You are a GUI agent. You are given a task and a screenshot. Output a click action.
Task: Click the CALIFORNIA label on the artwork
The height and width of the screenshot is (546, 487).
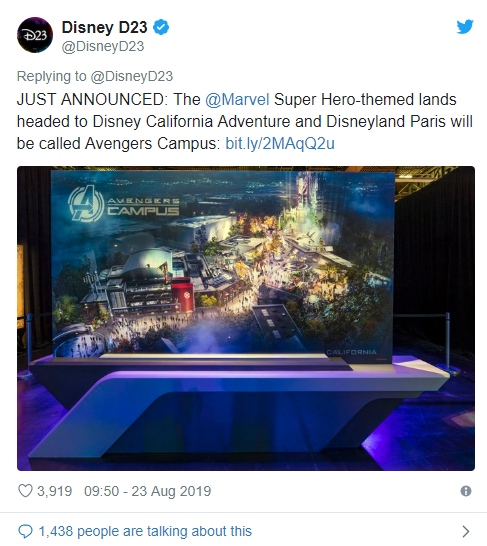pyautogui.click(x=352, y=352)
